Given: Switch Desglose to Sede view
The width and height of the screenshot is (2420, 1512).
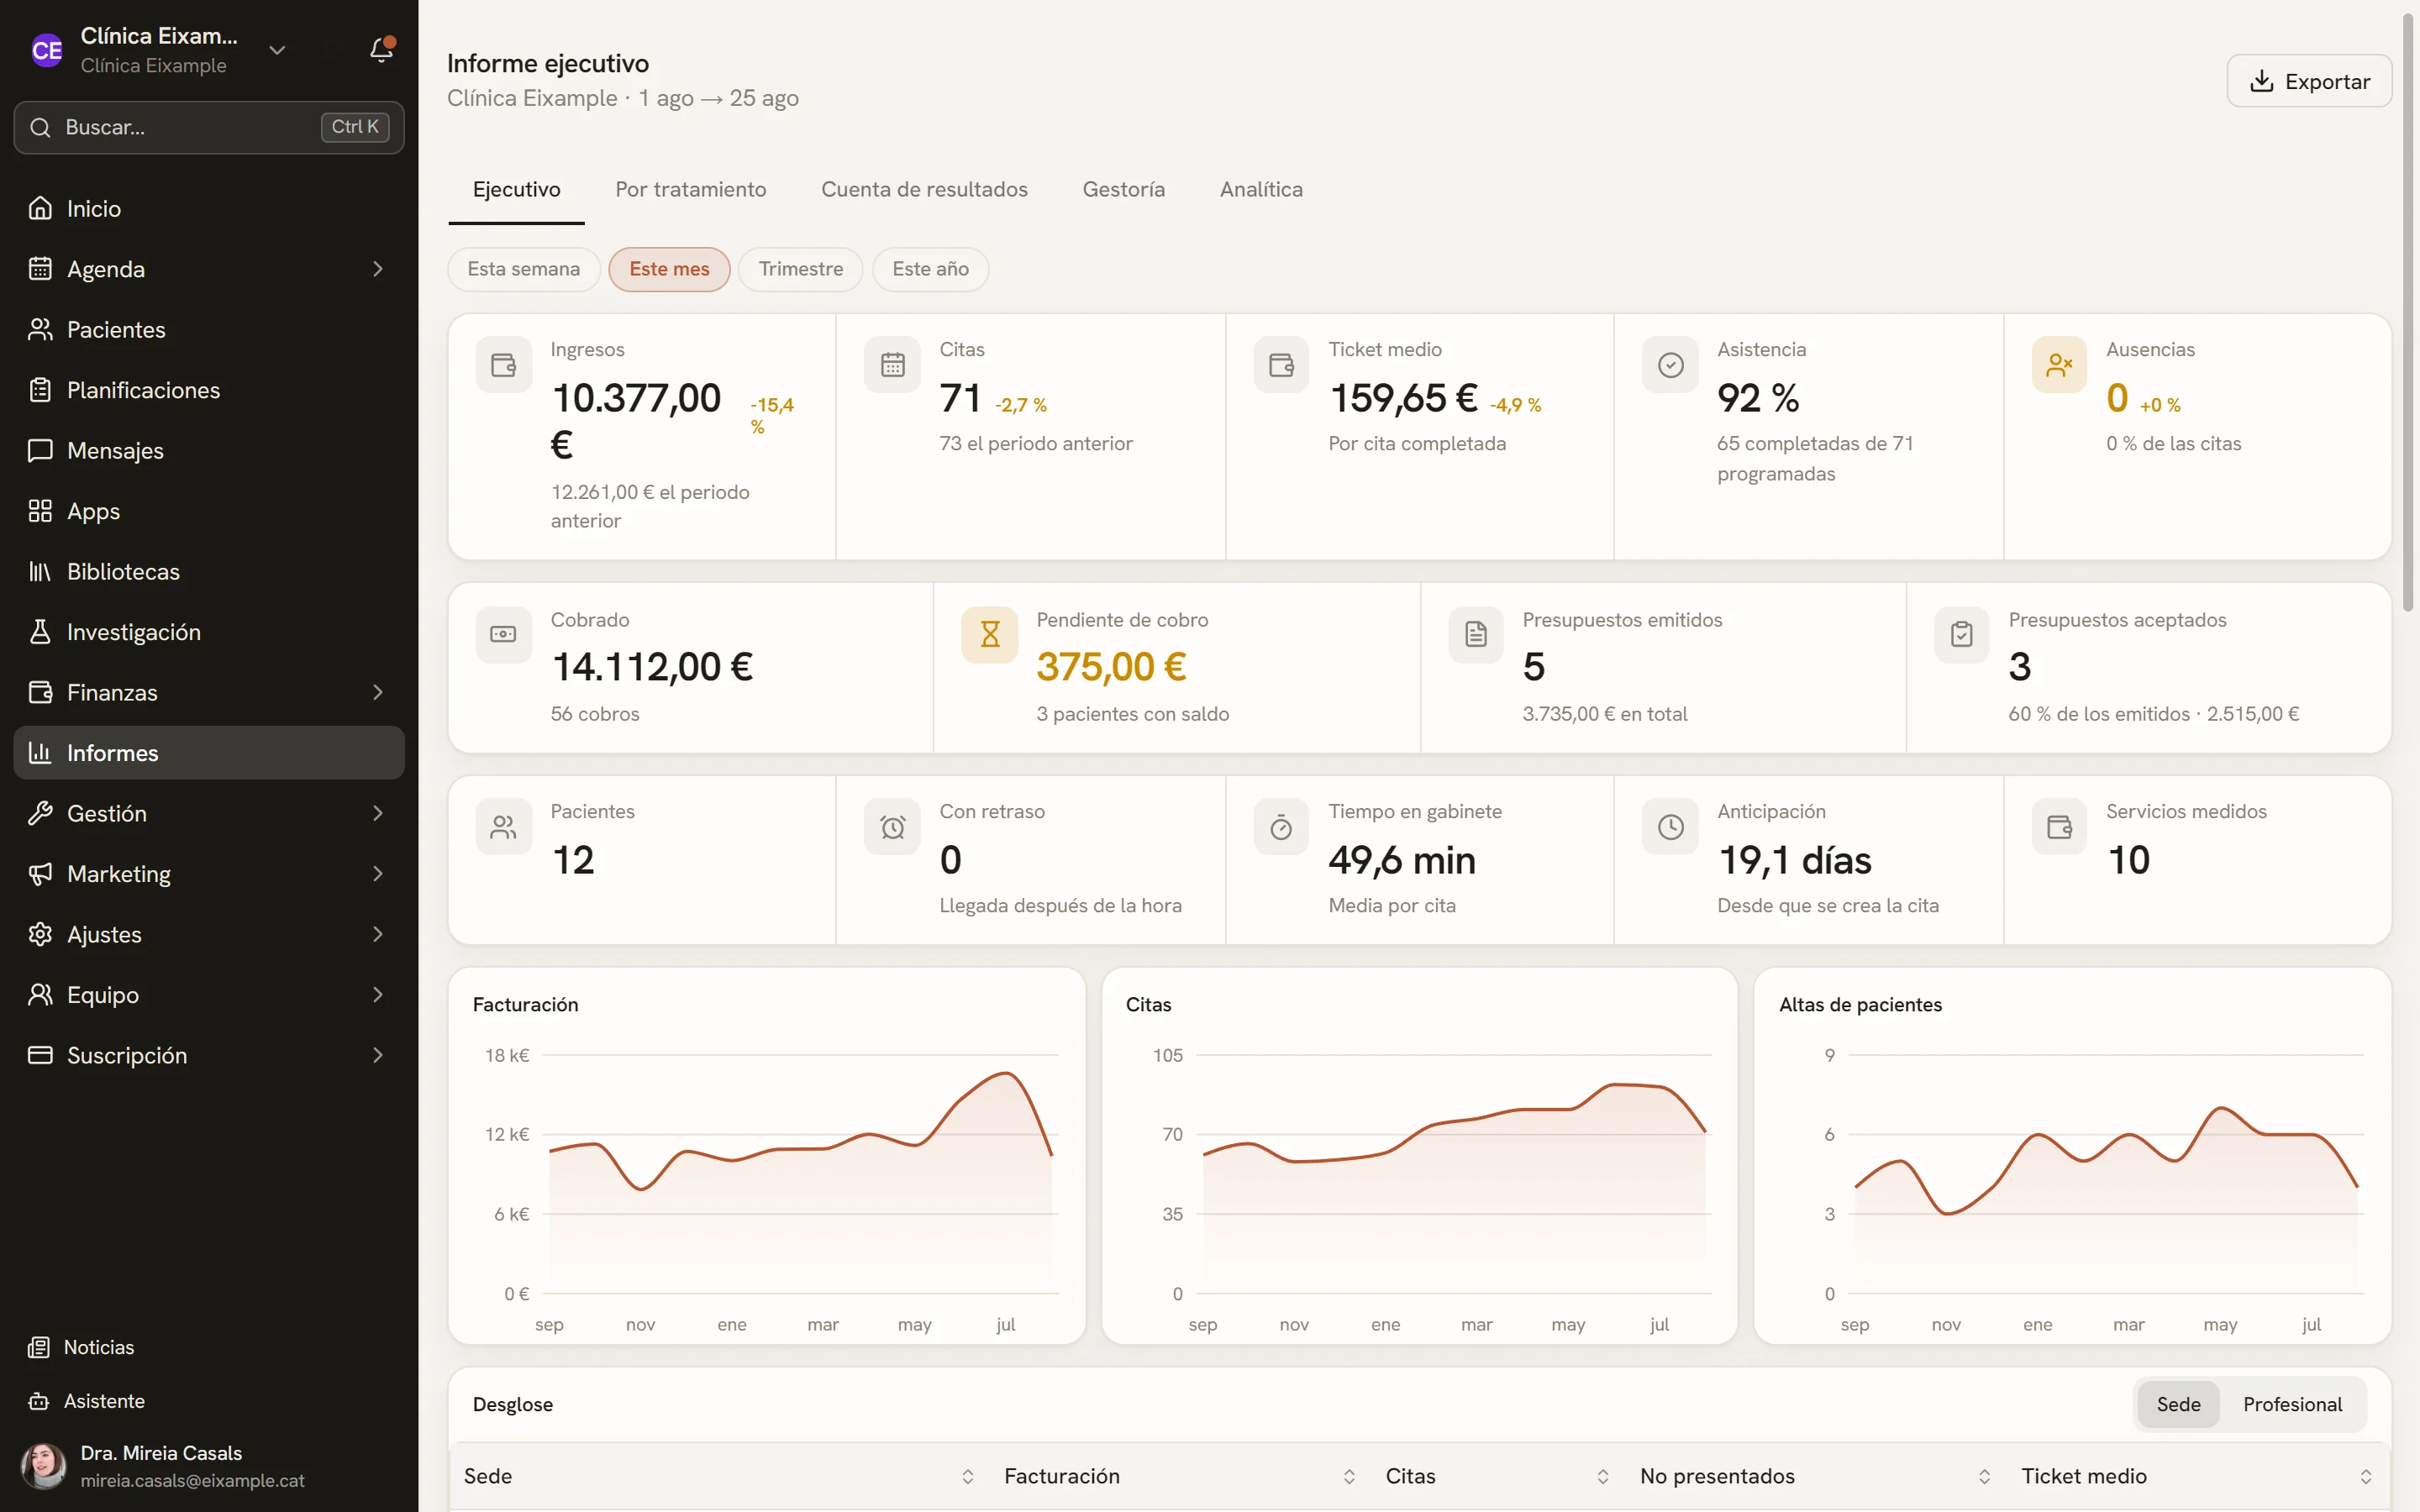Looking at the screenshot, I should coord(2178,1404).
